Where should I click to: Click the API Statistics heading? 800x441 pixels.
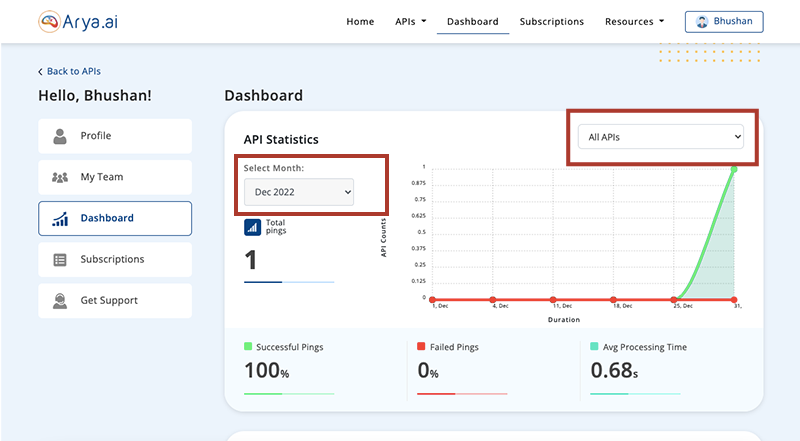(x=281, y=139)
